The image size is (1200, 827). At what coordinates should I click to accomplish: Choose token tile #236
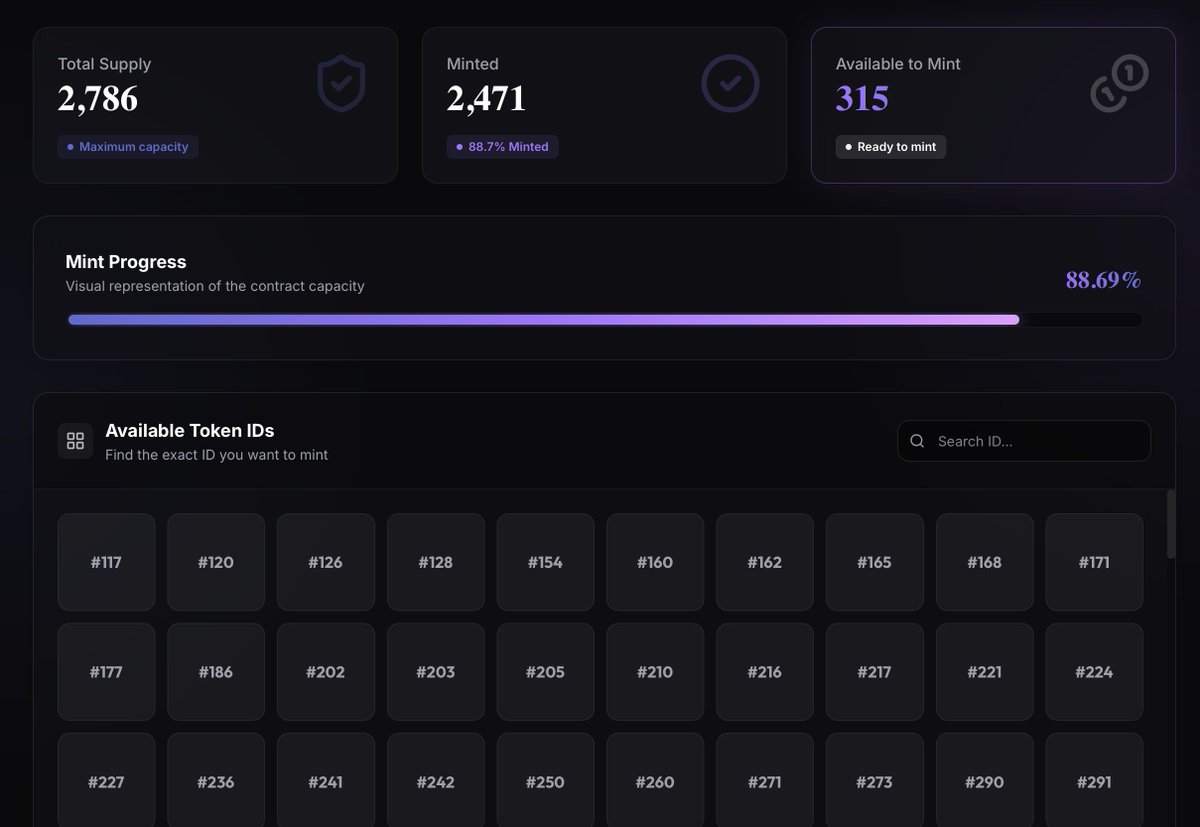pos(216,780)
